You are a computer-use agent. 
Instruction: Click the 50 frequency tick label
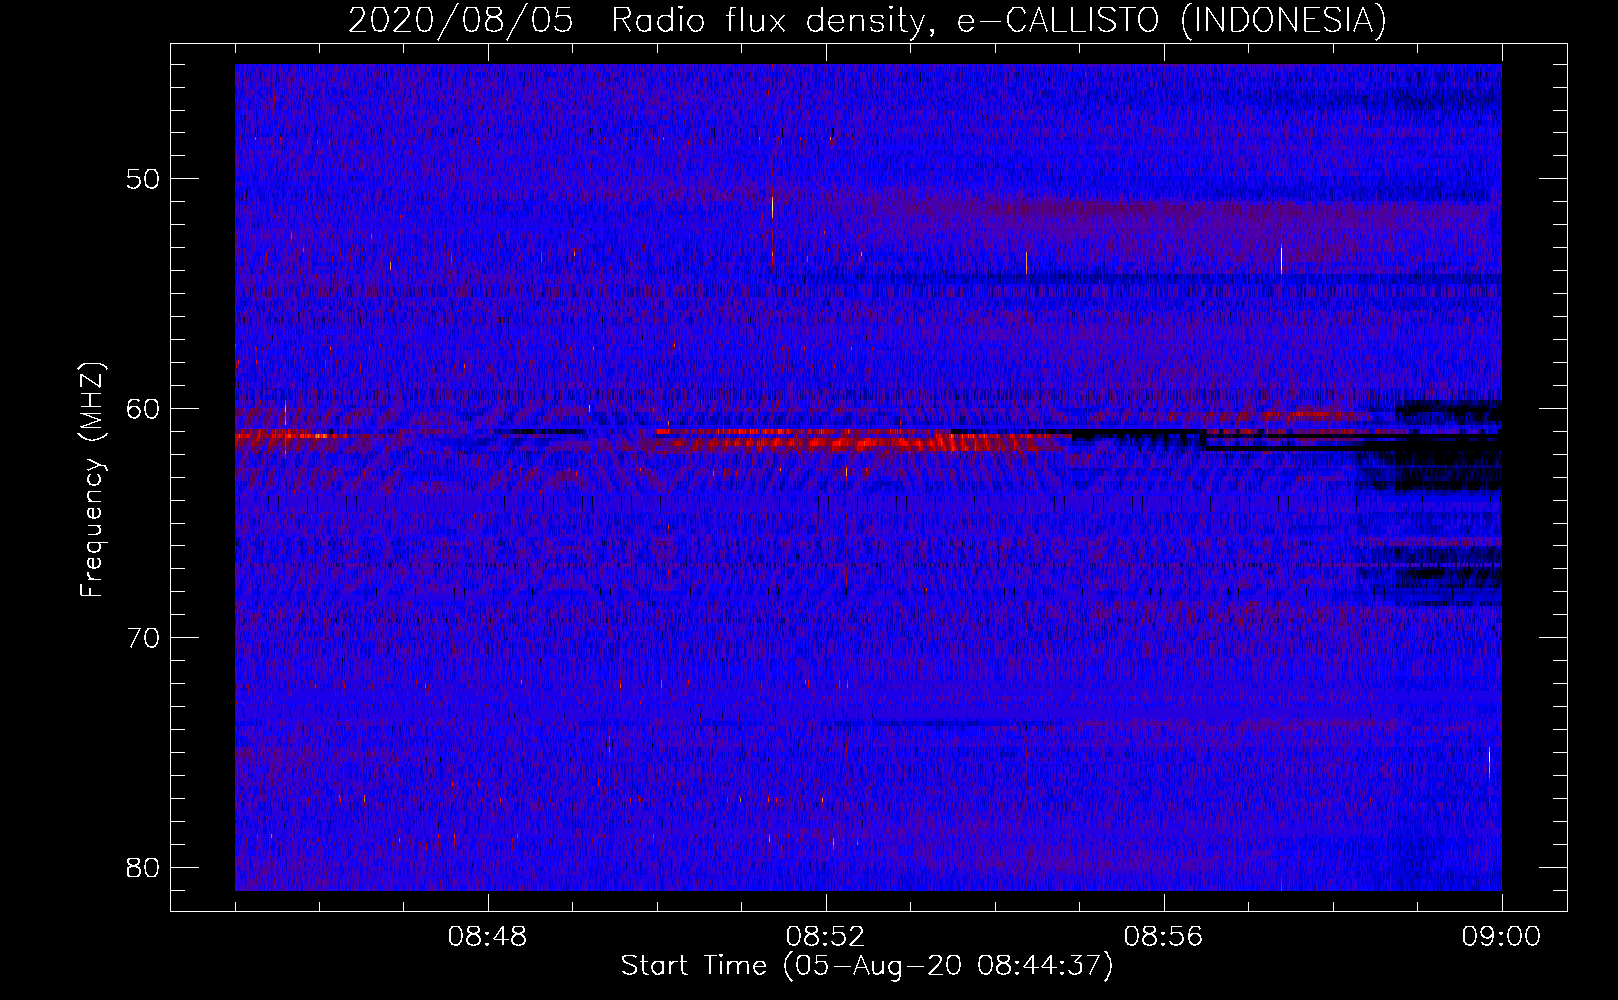(143, 179)
